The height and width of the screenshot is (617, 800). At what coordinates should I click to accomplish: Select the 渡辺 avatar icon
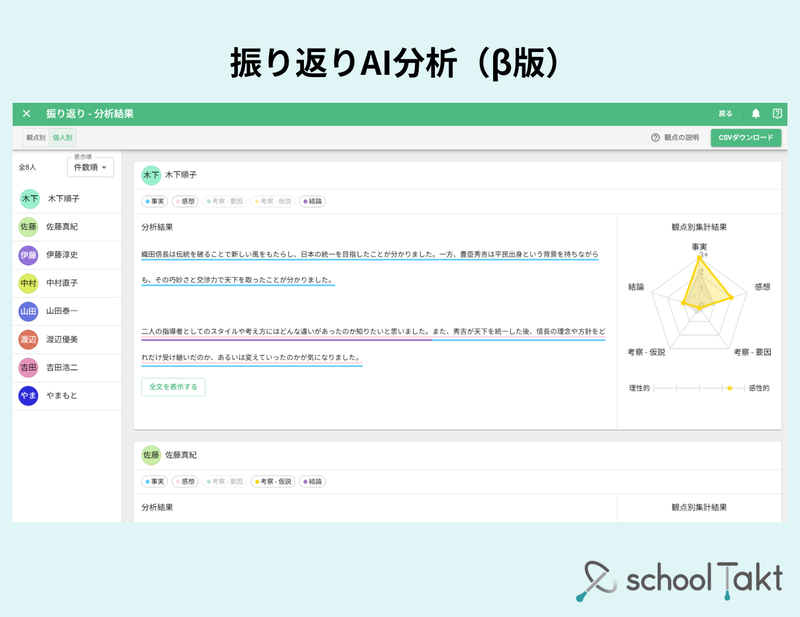27,339
